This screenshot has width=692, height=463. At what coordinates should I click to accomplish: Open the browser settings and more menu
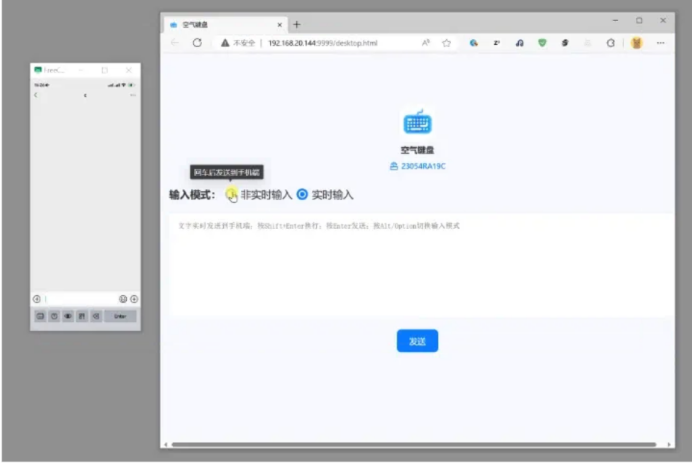[660, 43]
